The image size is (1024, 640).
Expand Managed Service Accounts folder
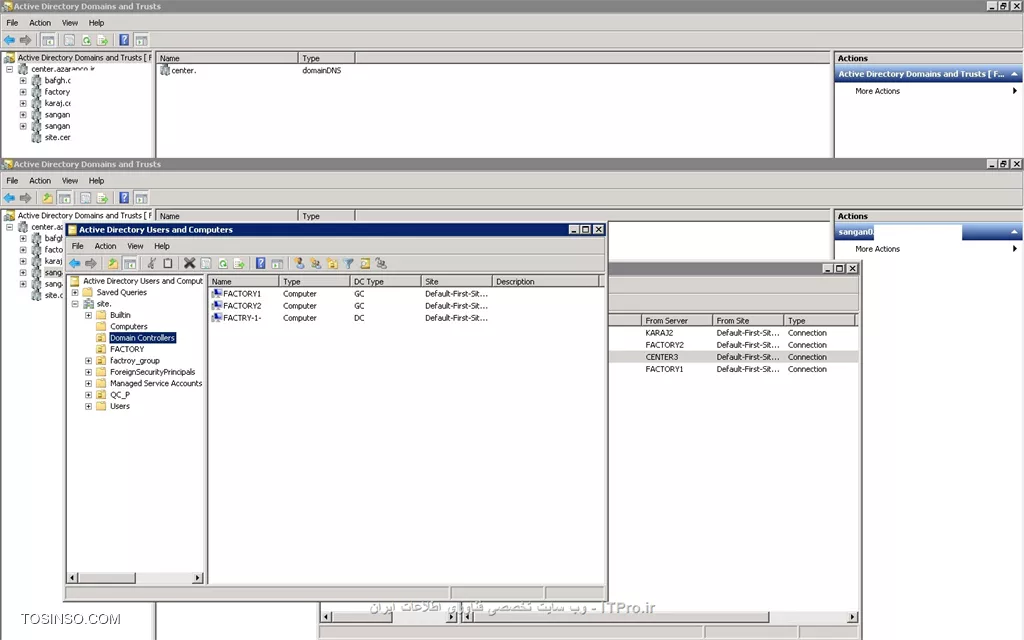[x=88, y=383]
